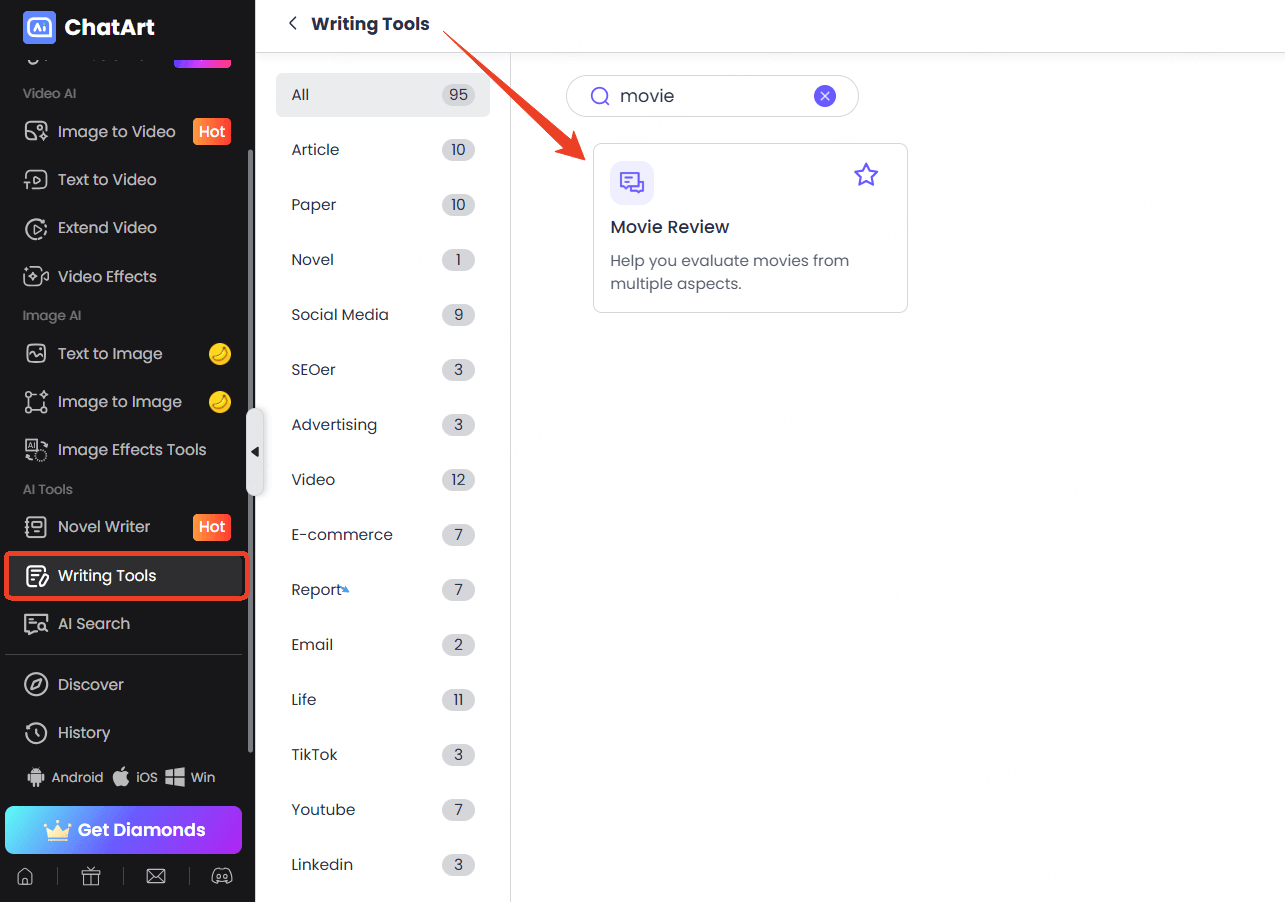1285x902 pixels.
Task: Clear the movie search text
Action: pyautogui.click(x=824, y=96)
